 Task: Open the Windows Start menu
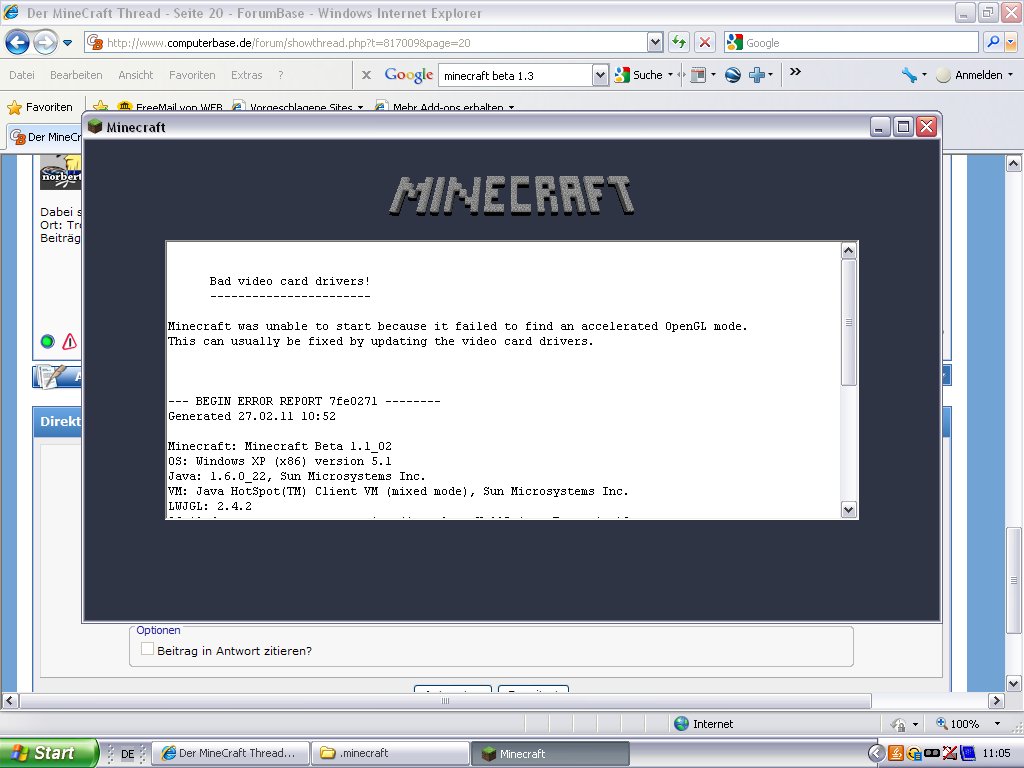[x=48, y=753]
